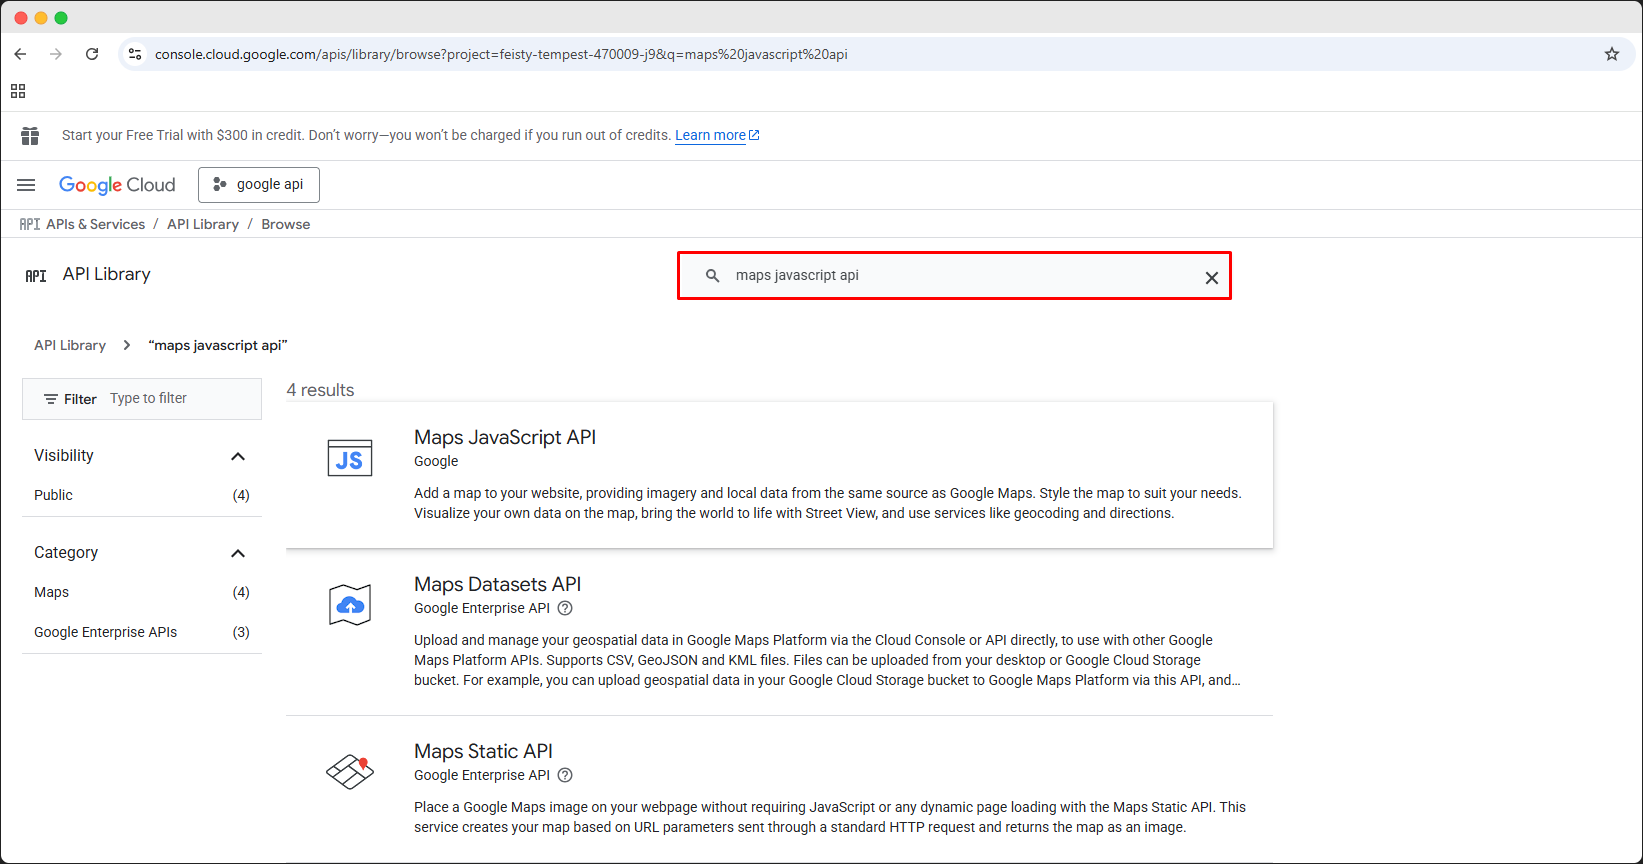Clear the search with X icon
The width and height of the screenshot is (1643, 864).
pos(1211,278)
